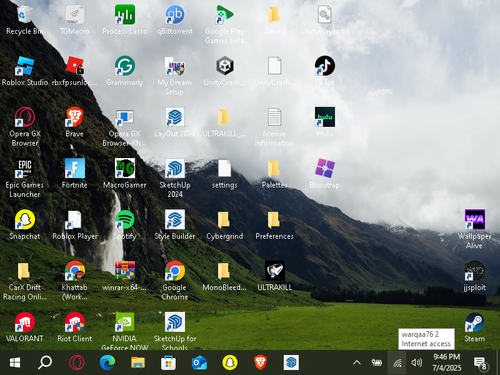Click the rbxfpsunlocker icon
The width and height of the screenshot is (500, 375).
click(x=75, y=66)
